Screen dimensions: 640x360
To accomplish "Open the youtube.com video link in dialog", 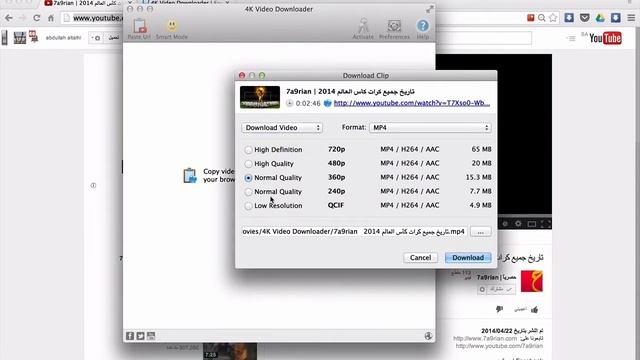I will [x=411, y=103].
